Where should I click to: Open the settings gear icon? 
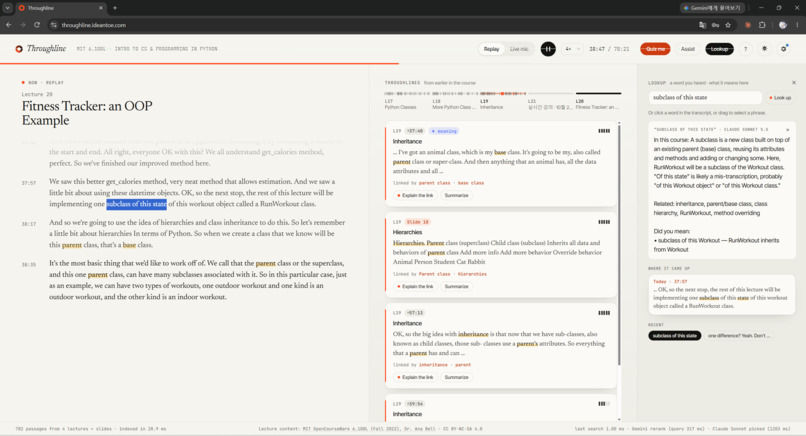pos(783,48)
